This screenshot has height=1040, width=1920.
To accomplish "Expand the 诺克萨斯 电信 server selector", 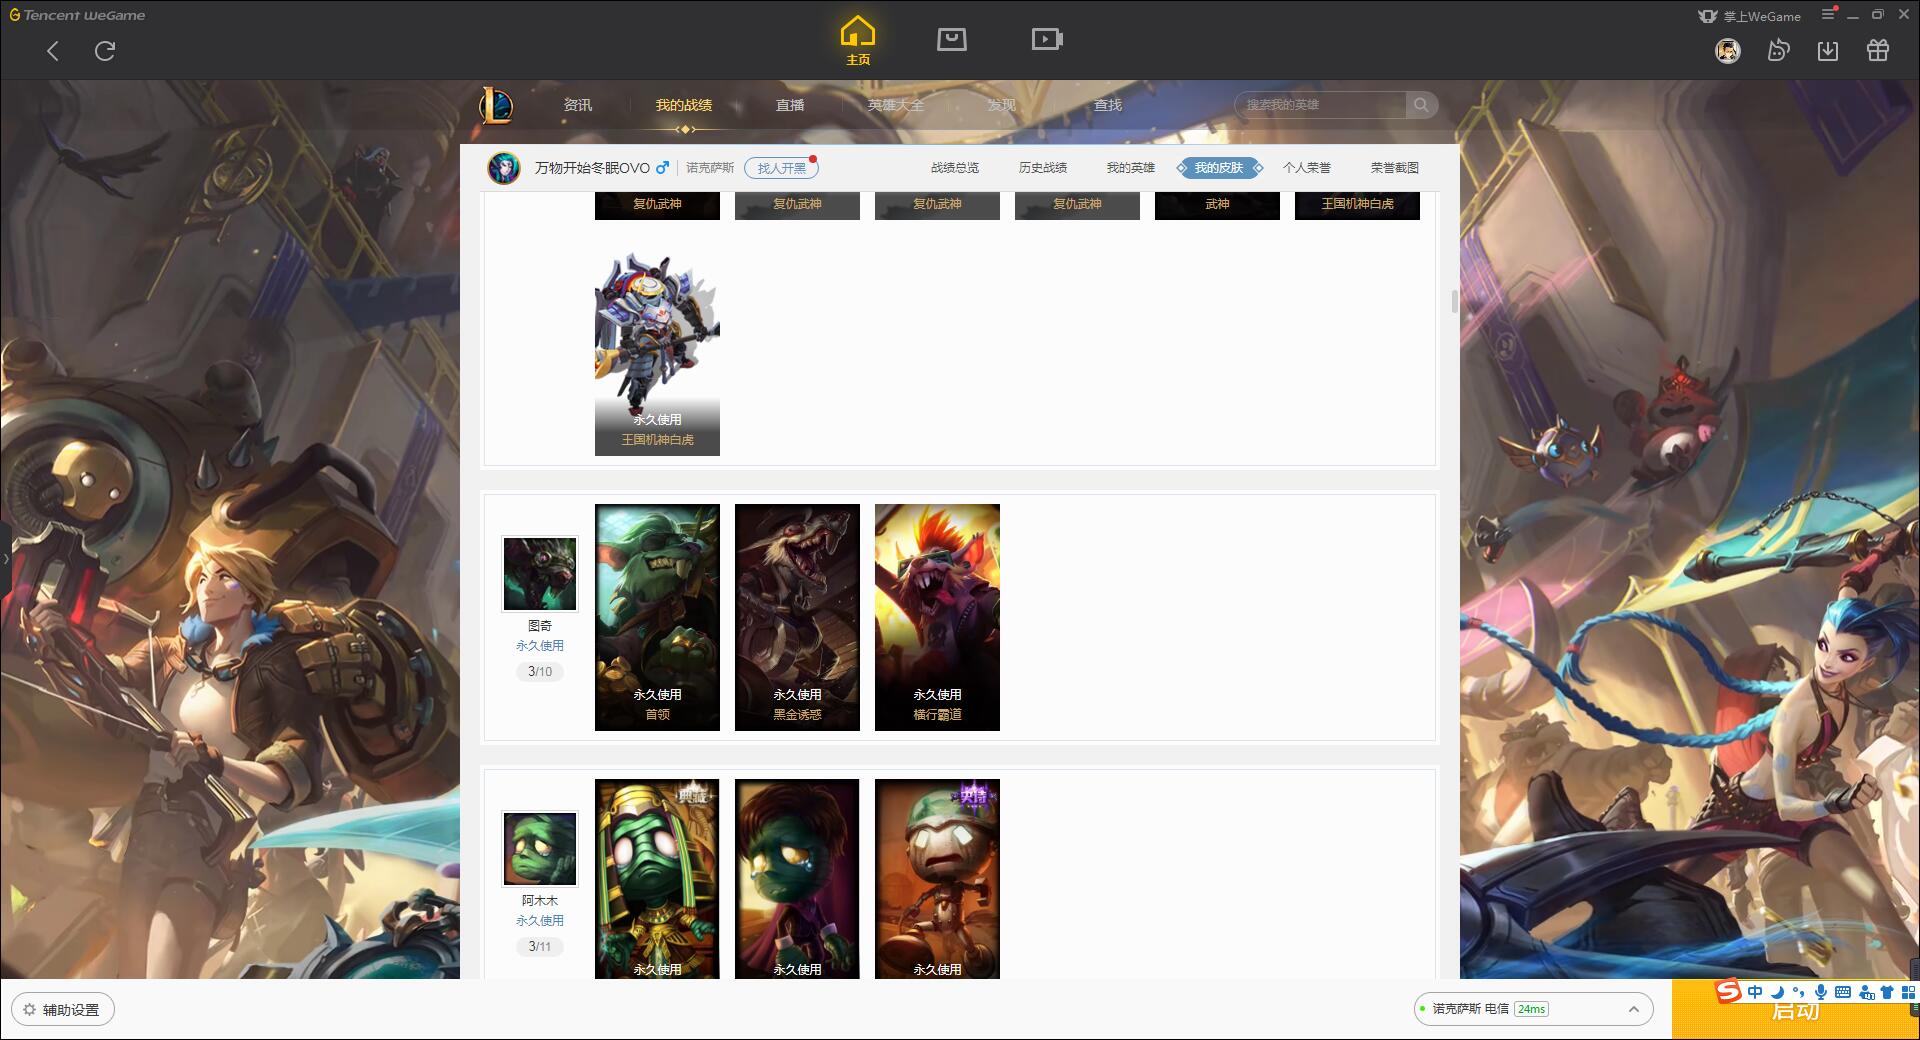I will click(1633, 1009).
